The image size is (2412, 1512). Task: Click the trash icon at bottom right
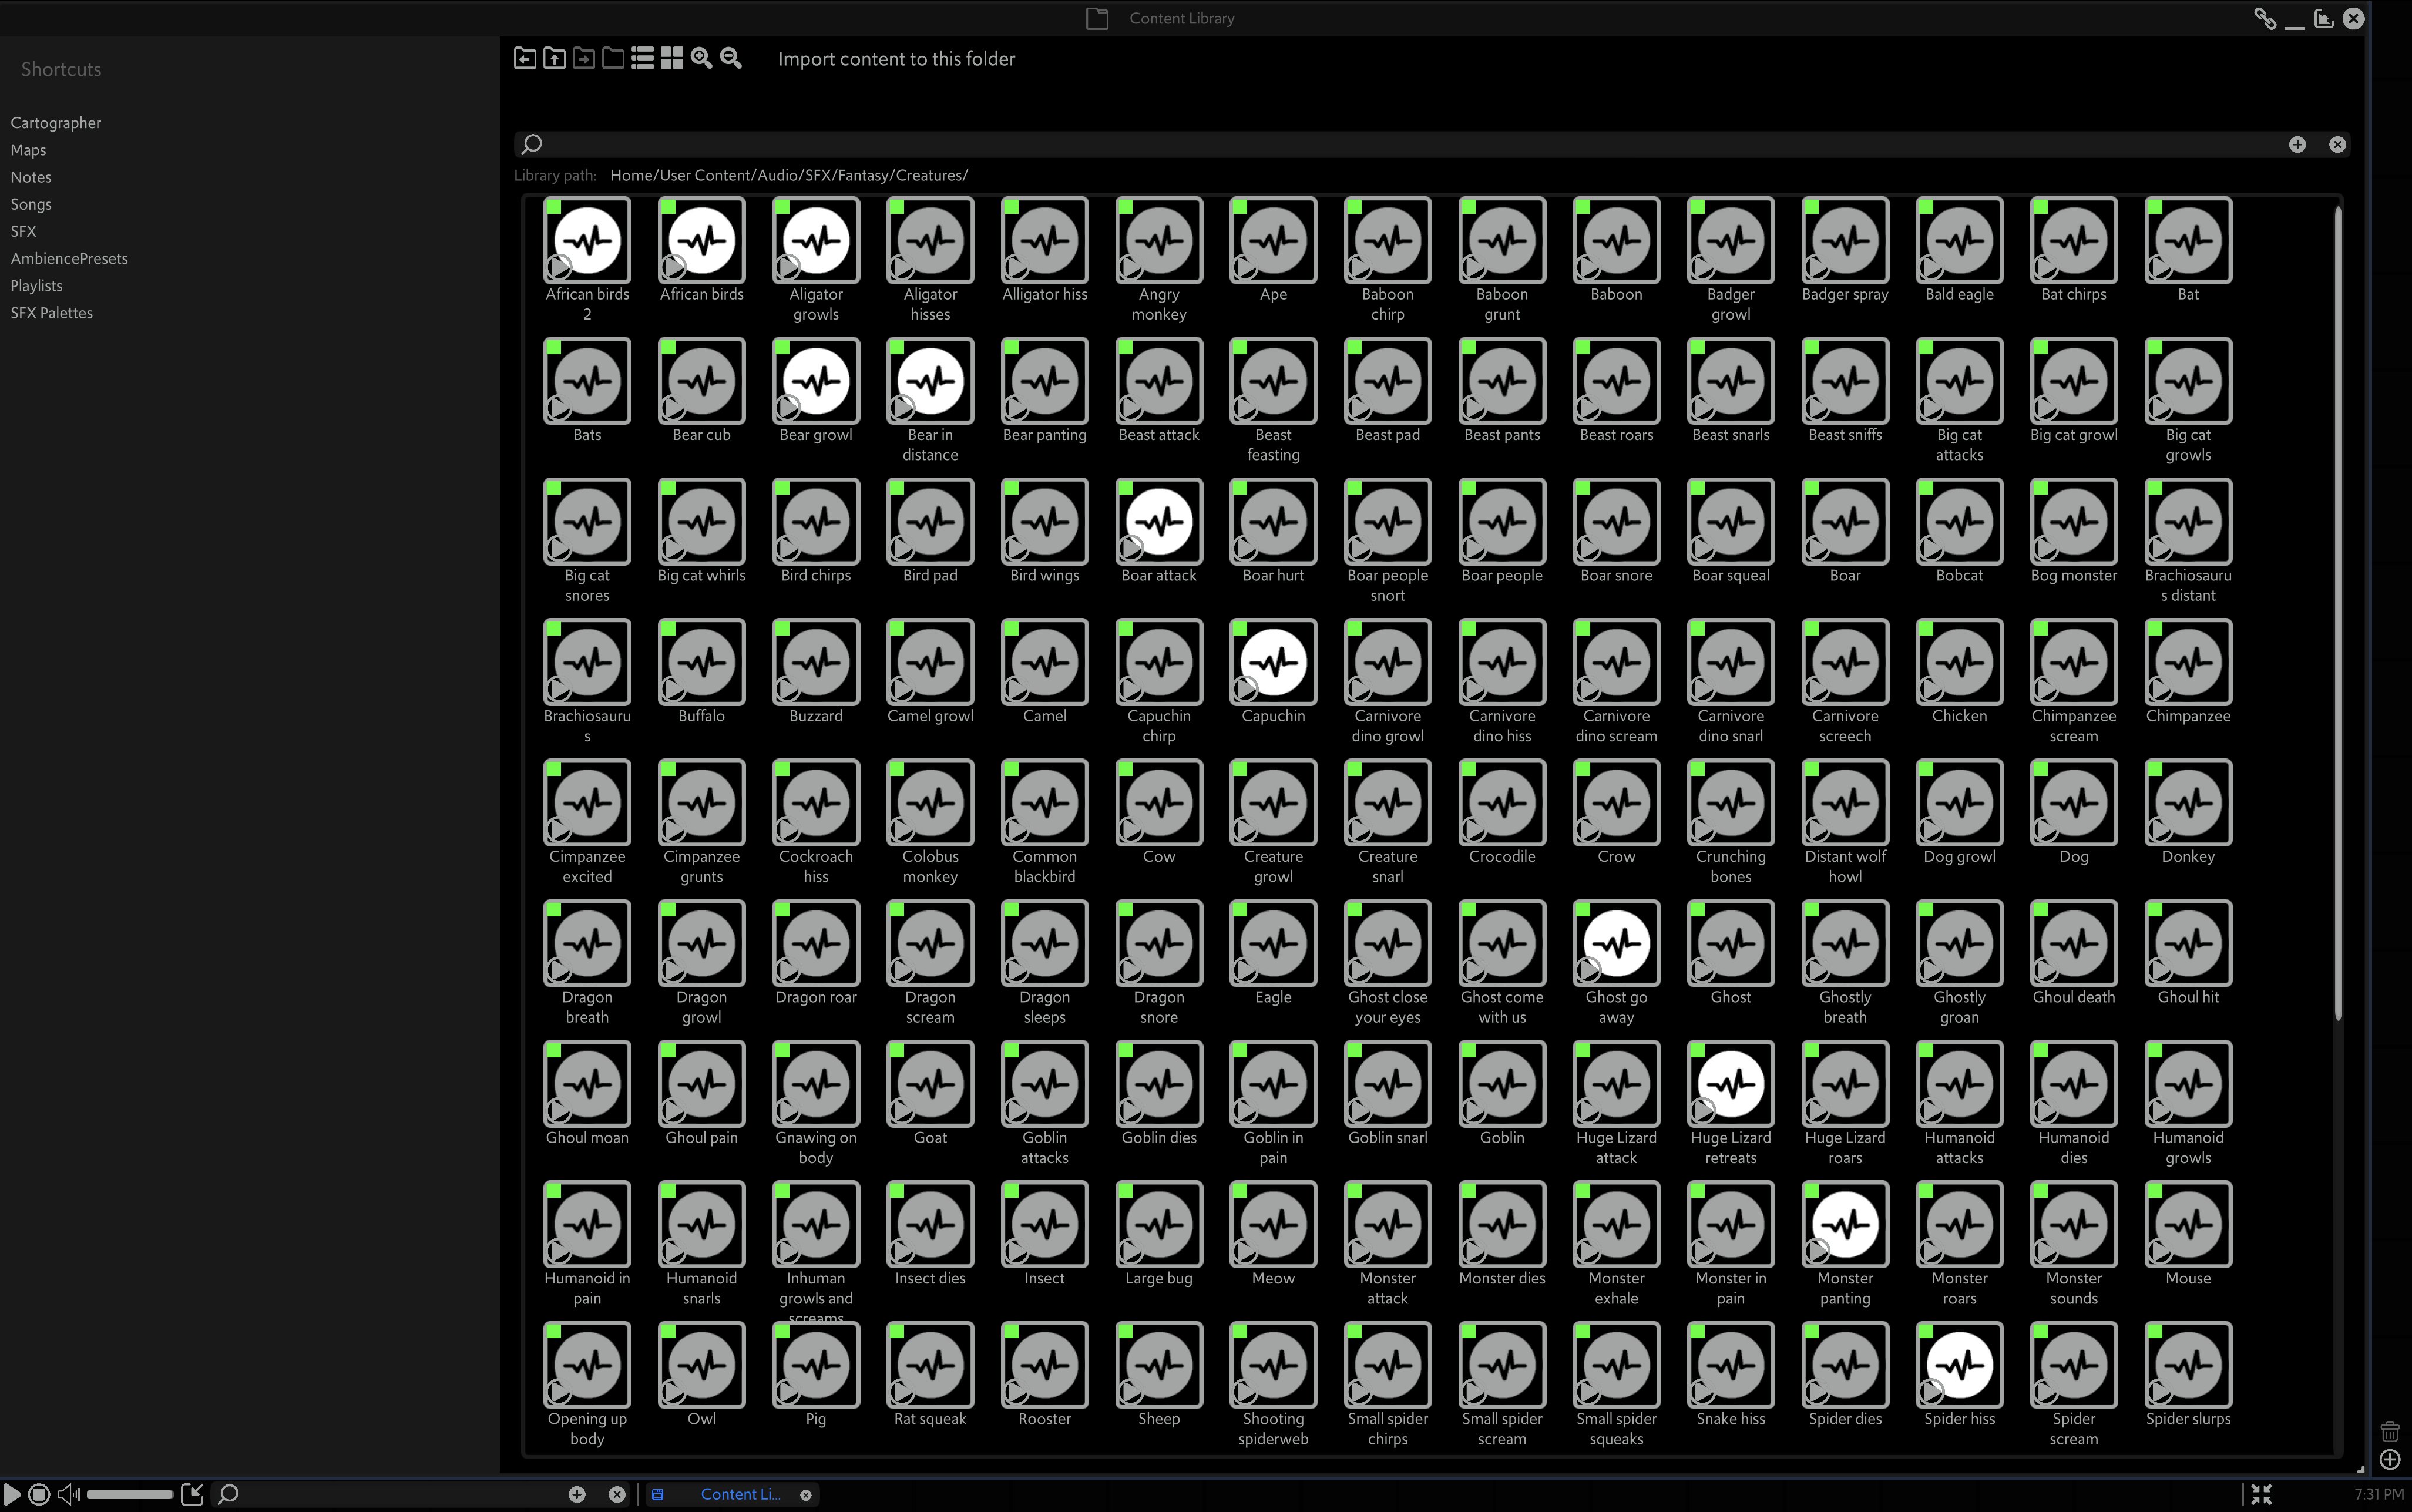tap(2389, 1431)
